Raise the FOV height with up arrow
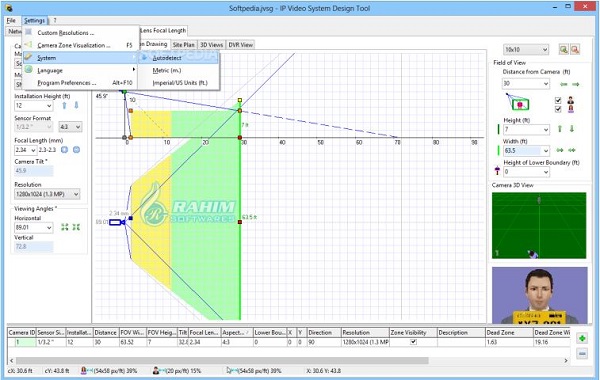The height and width of the screenshot is (380, 600). tap(560, 129)
